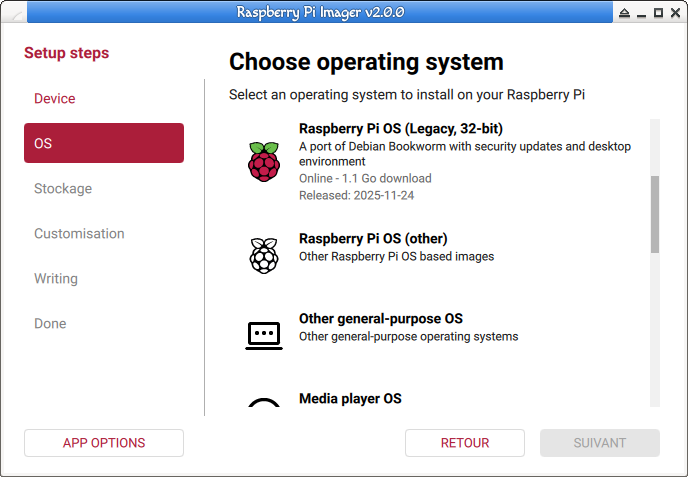Click 'Released: 2025-11-24' text
688x477 pixels.
point(356,195)
